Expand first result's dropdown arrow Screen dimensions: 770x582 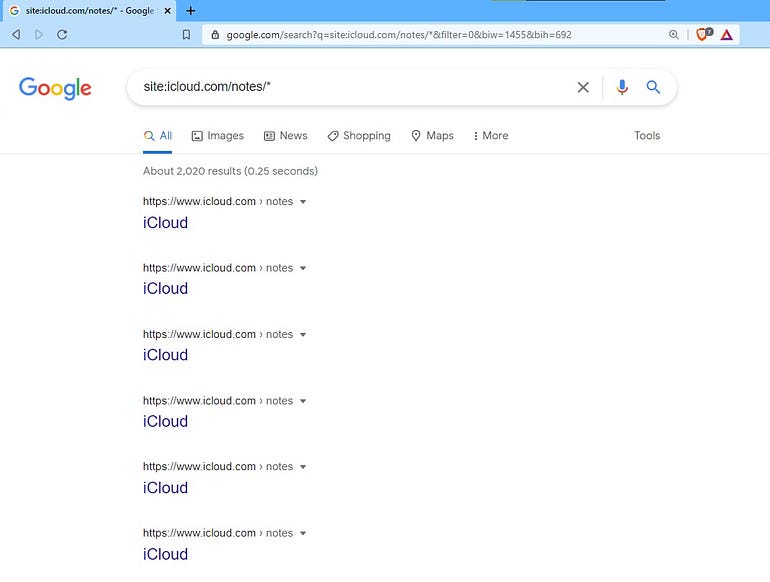click(x=303, y=202)
